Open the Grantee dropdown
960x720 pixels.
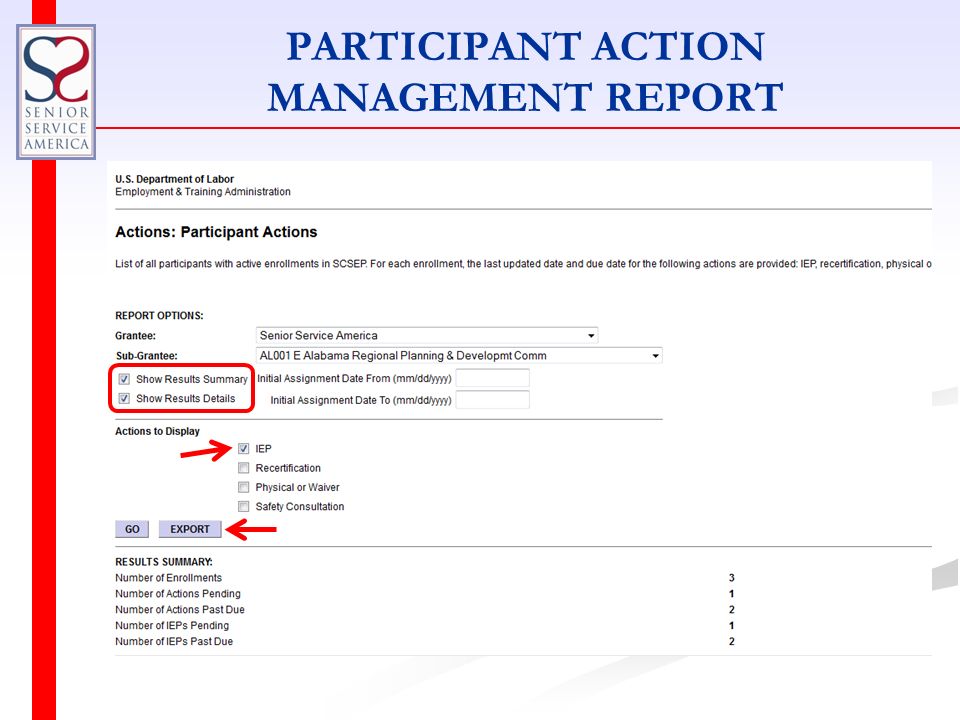[x=427, y=336]
